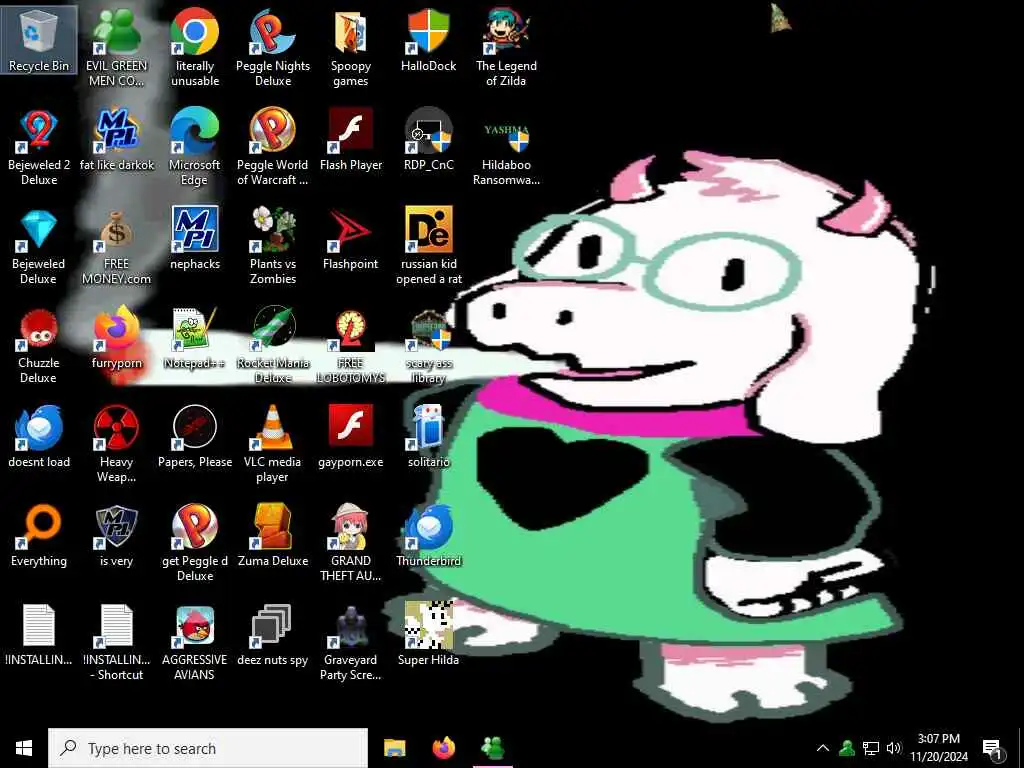Click the FREE LOBOTOMYS shortcut
The image size is (1024, 768).
pos(351,345)
